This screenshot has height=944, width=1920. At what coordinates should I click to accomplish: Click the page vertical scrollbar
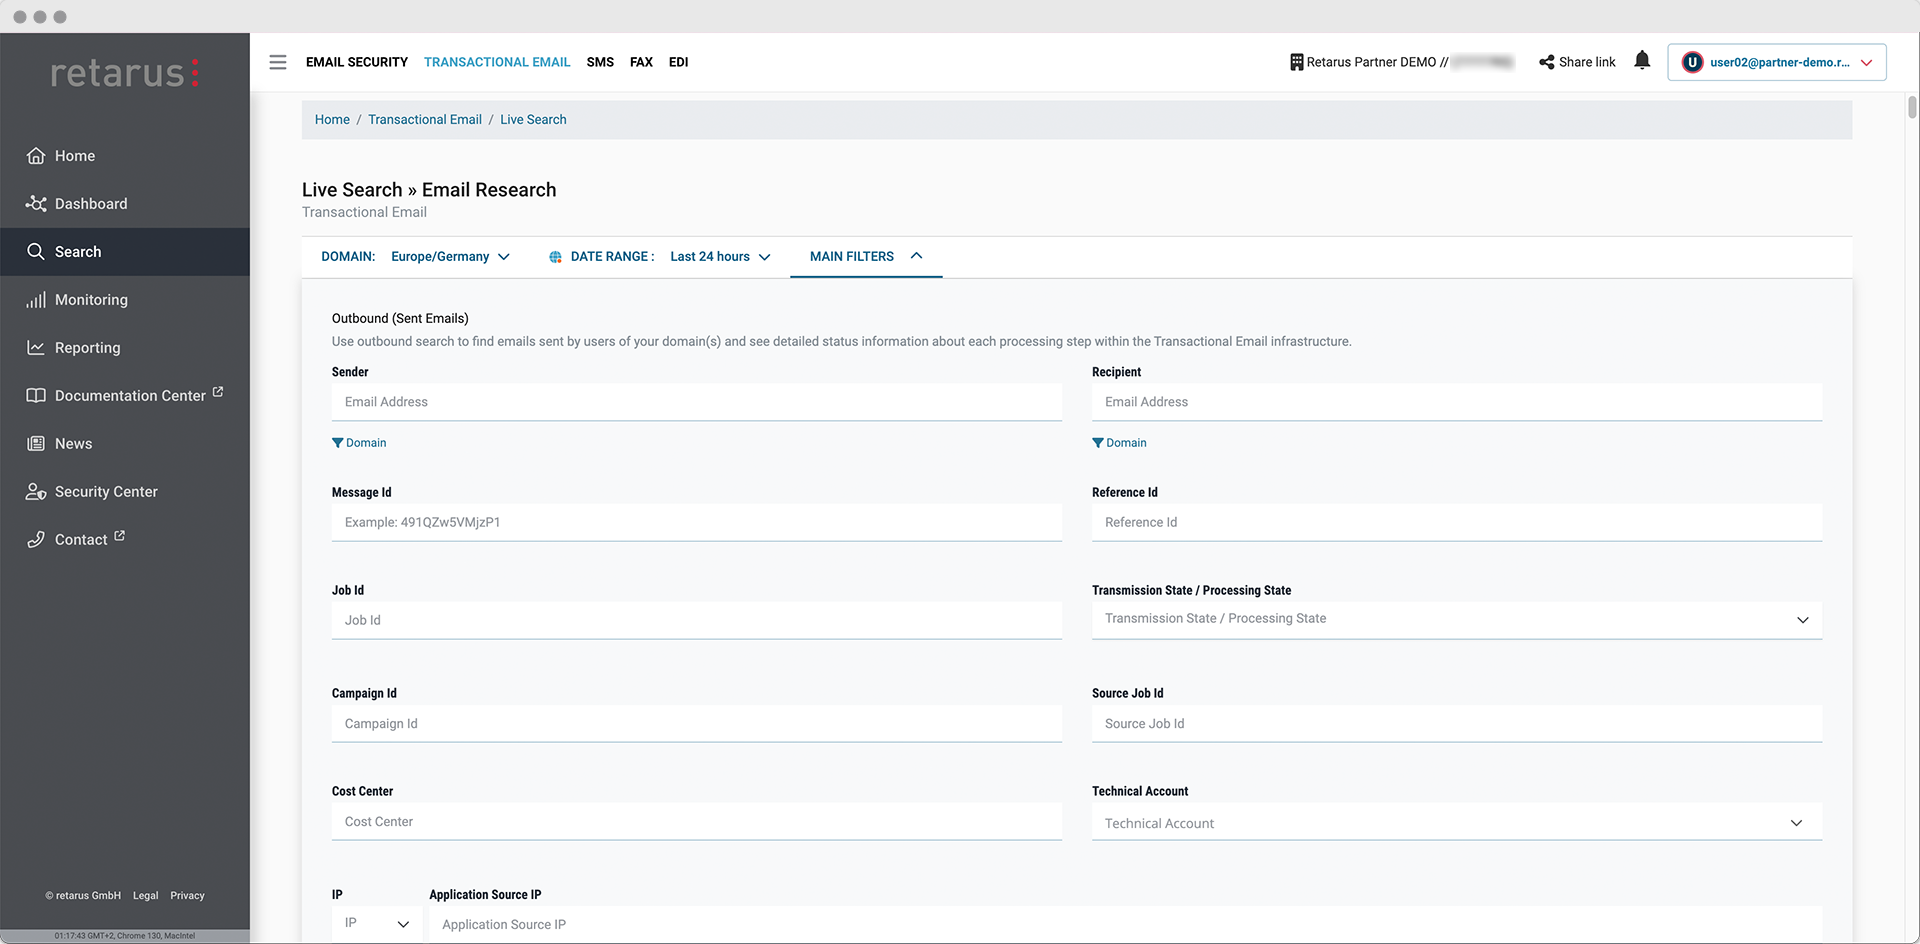coord(1912,107)
